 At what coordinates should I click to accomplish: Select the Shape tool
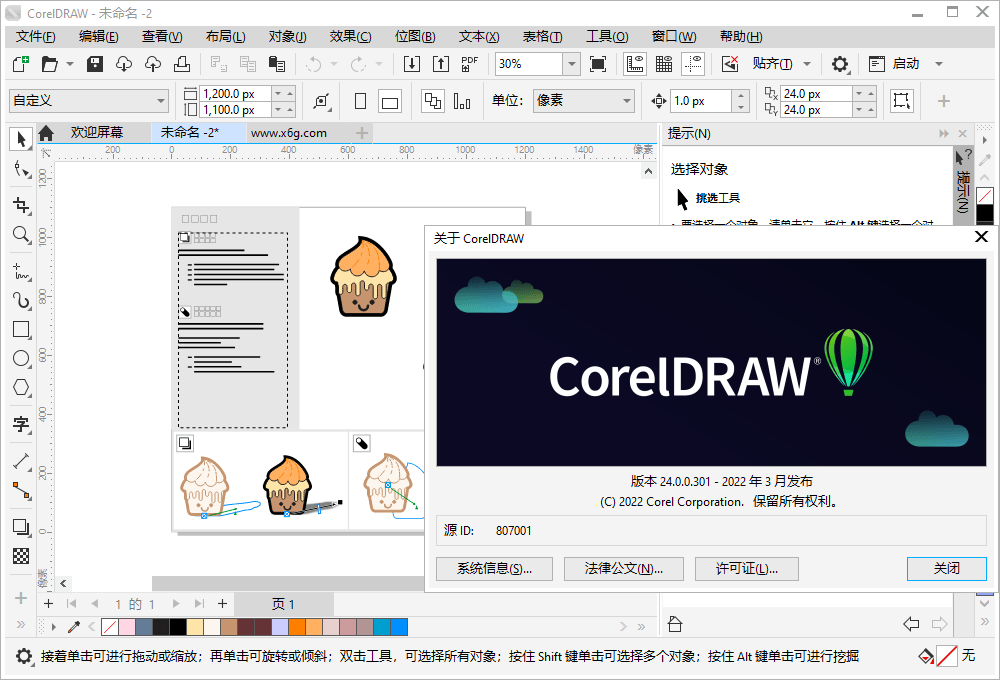coord(21,168)
